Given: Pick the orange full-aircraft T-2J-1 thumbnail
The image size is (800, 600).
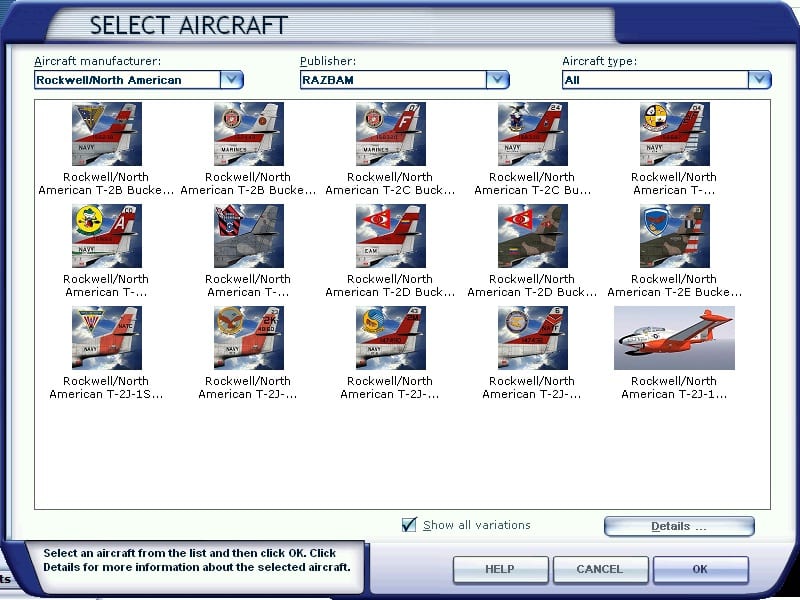Looking at the screenshot, I should [674, 338].
